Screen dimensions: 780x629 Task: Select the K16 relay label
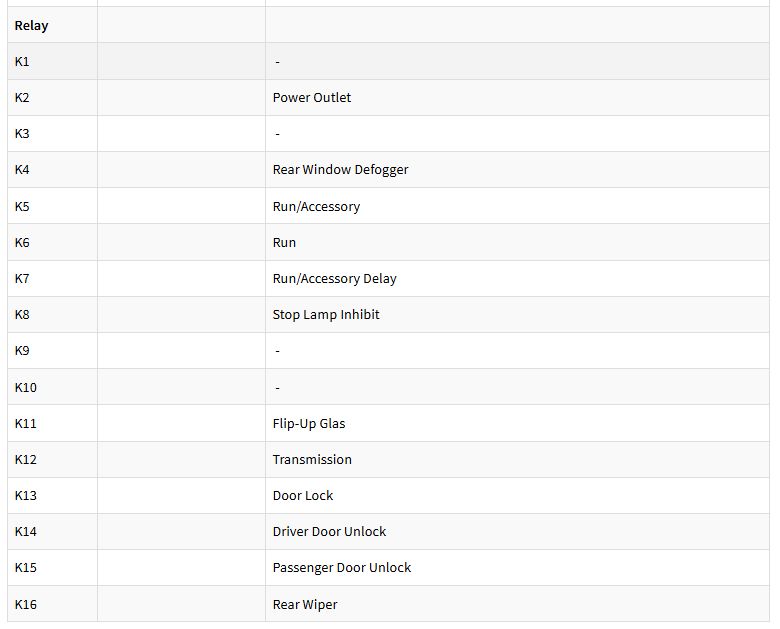[x=25, y=604]
